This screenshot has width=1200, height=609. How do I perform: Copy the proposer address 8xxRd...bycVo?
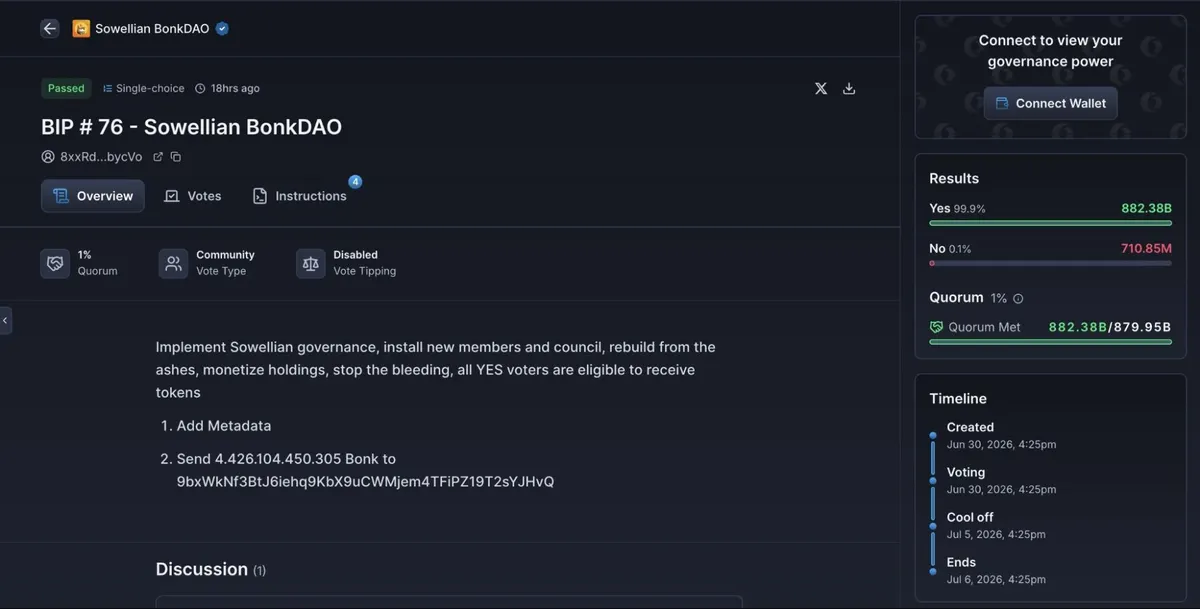click(176, 157)
